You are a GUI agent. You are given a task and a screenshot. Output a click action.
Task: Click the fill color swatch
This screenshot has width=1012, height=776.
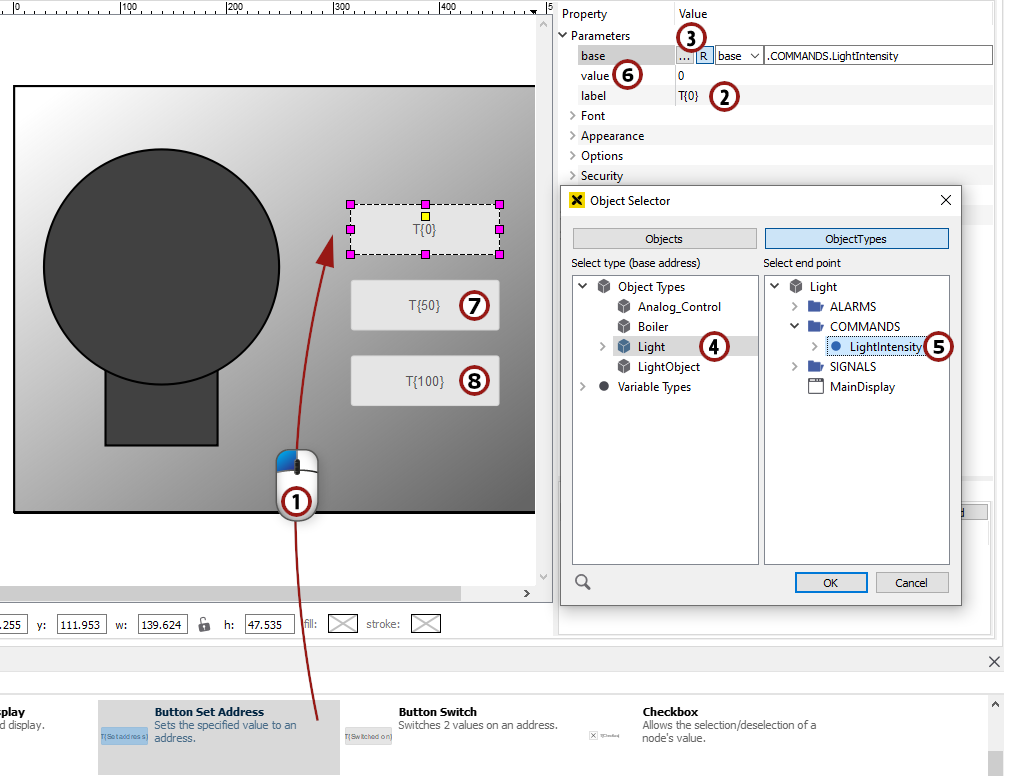343,623
